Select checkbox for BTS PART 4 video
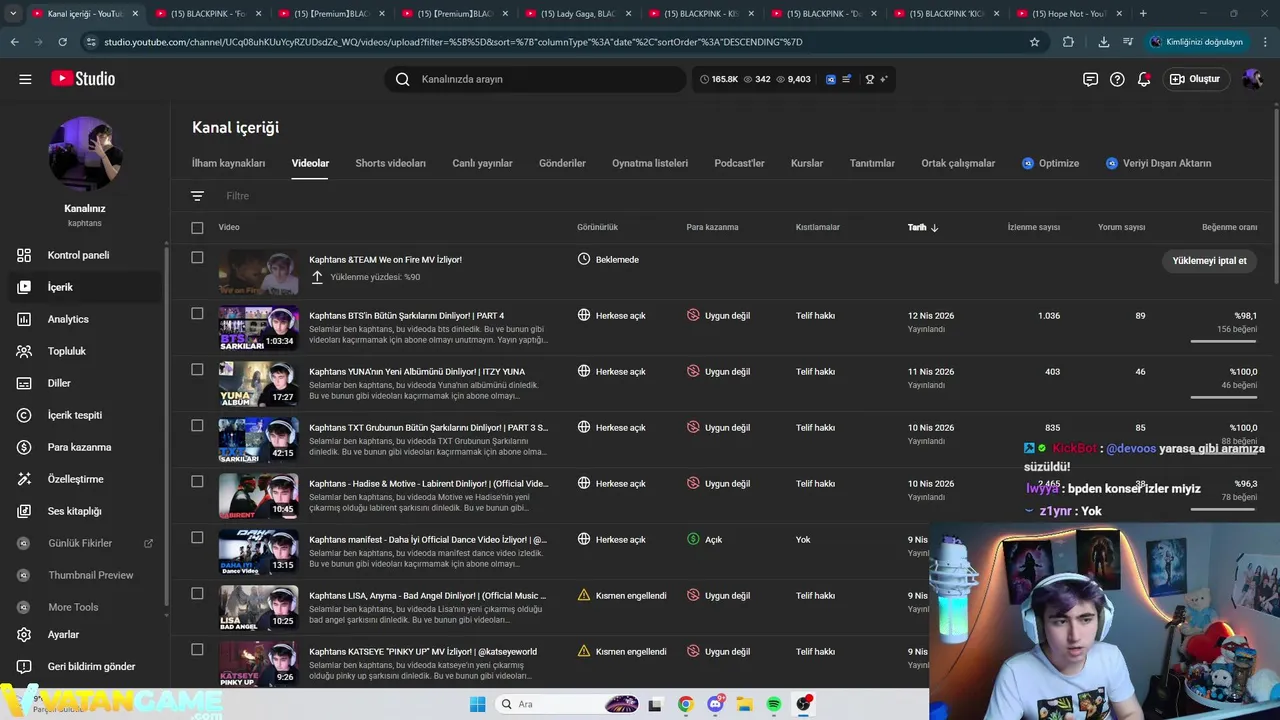The height and width of the screenshot is (720, 1280). [x=197, y=313]
